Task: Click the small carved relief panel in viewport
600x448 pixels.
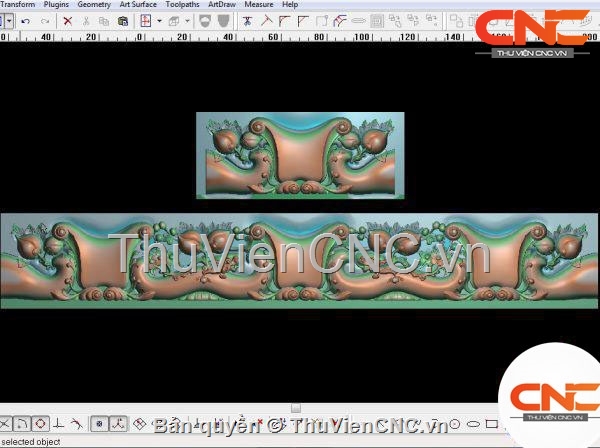Action: (300, 155)
